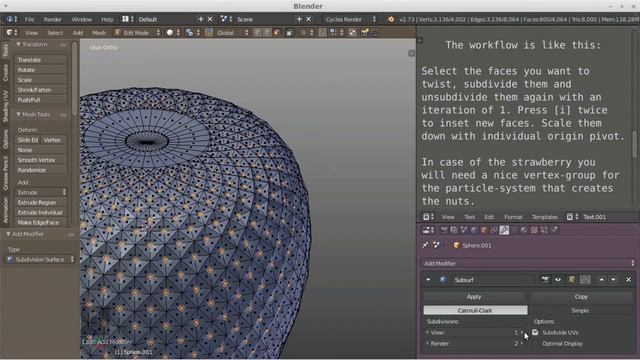Click the Push/Pull button
Viewport: 640px width, 360px height.
41,100
